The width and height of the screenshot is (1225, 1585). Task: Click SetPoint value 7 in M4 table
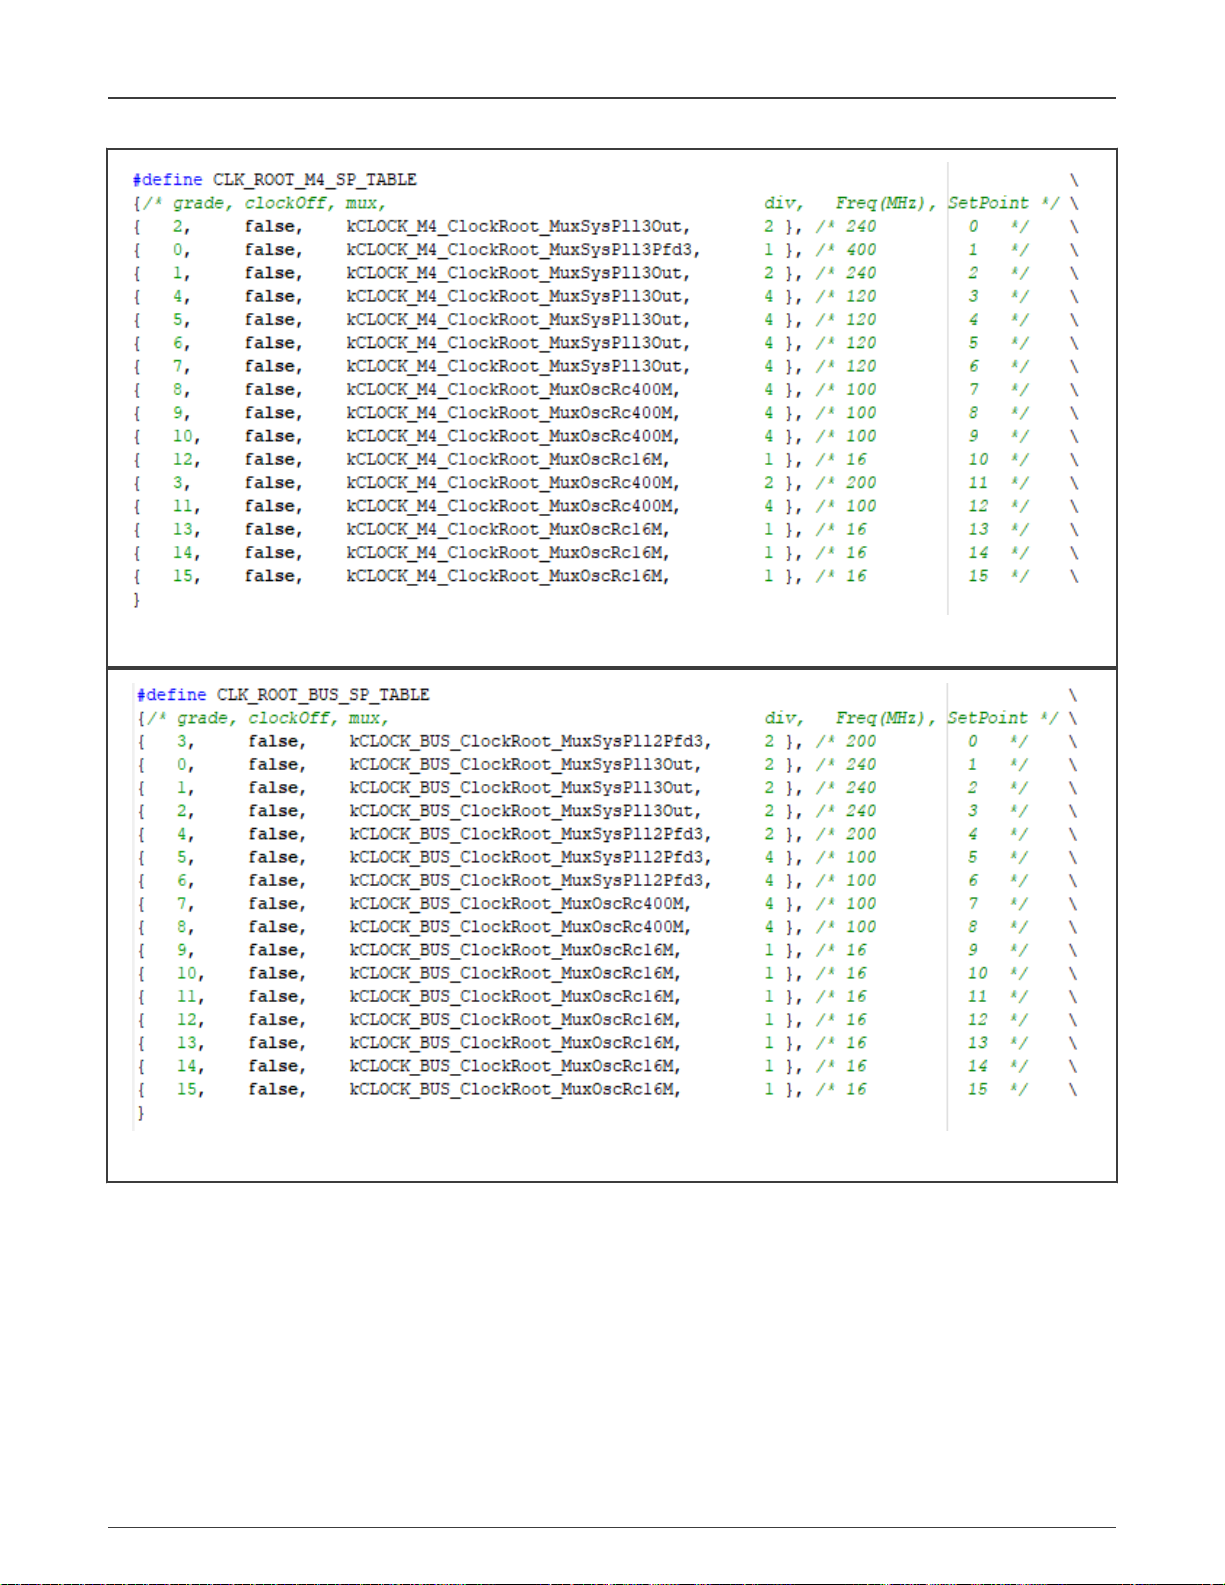[973, 390]
